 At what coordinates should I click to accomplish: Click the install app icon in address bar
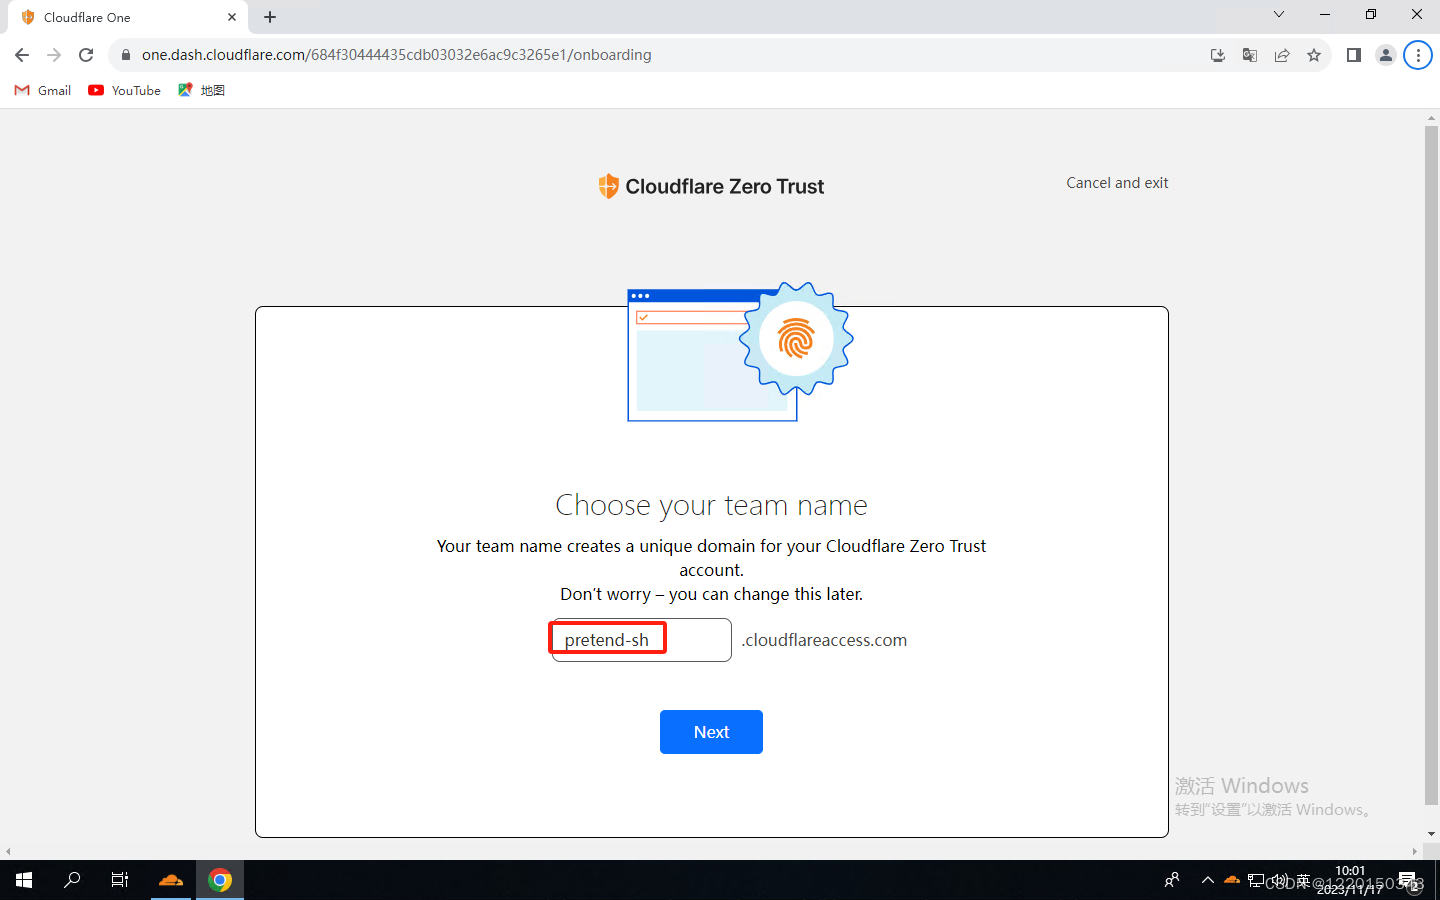(1218, 55)
